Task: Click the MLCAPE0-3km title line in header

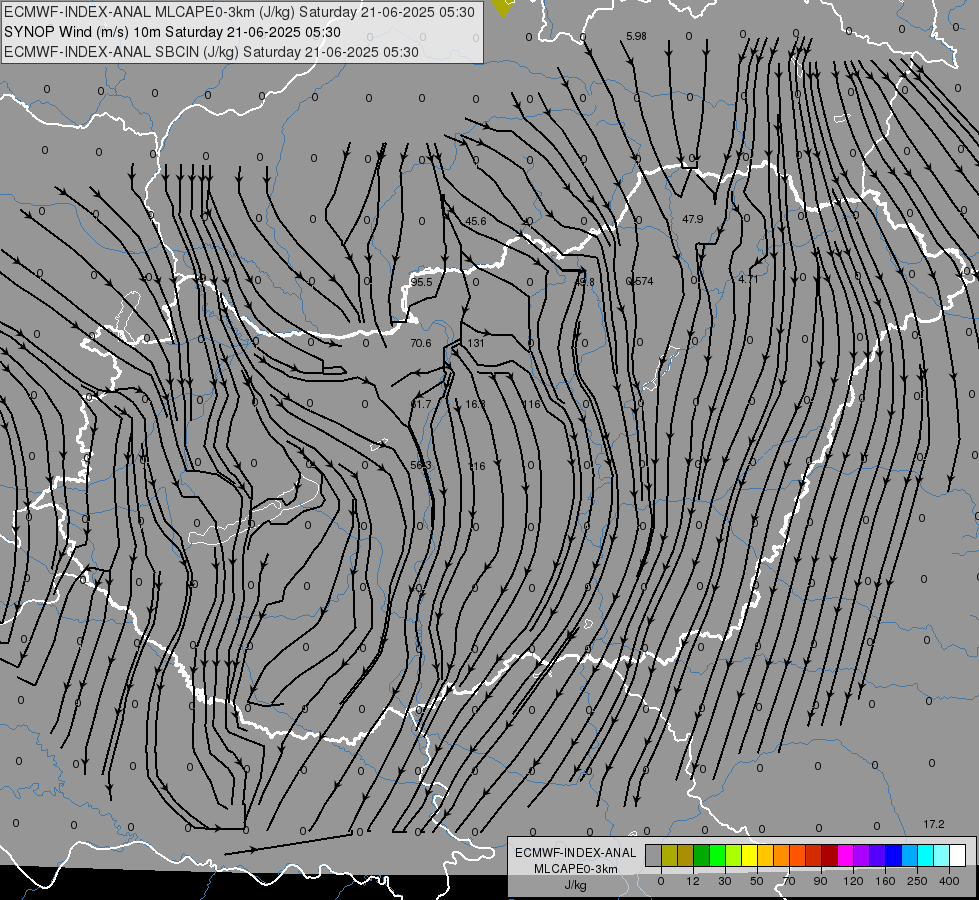Action: point(239,12)
